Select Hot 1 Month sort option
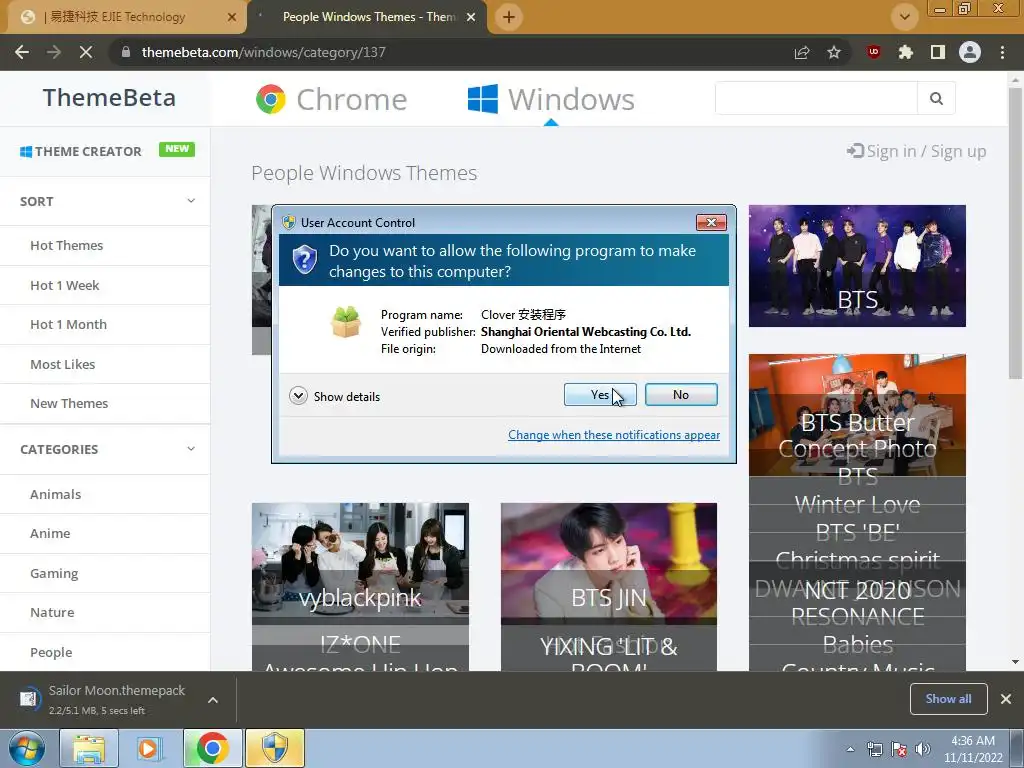The width and height of the screenshot is (1024, 768). [69, 325]
